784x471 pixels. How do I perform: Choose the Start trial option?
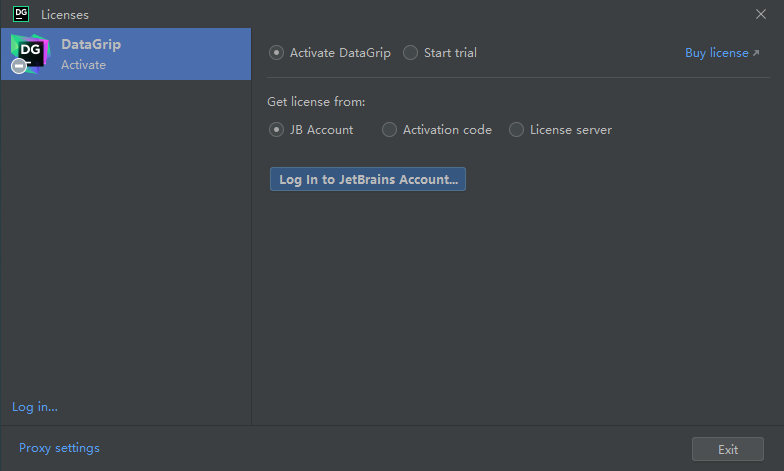[x=411, y=53]
